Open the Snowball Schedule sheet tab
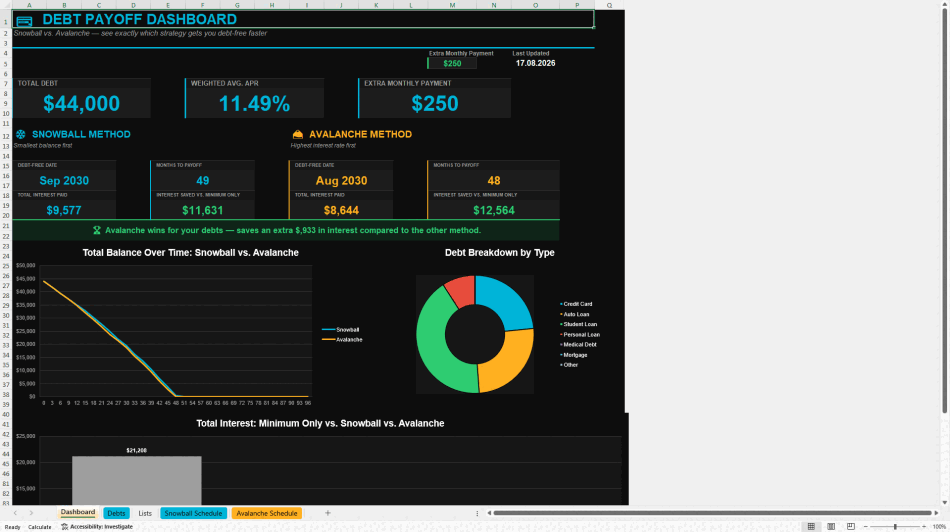 coord(193,513)
